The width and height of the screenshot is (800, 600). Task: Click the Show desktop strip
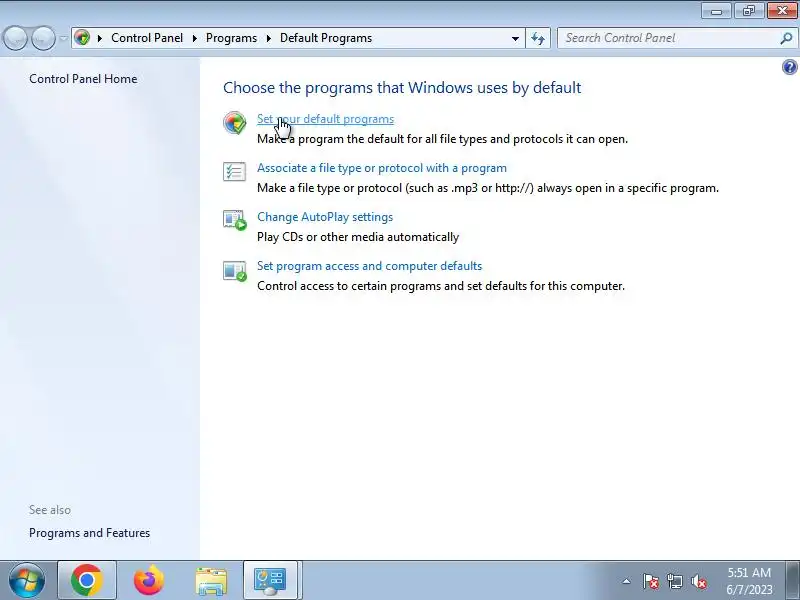click(793, 580)
